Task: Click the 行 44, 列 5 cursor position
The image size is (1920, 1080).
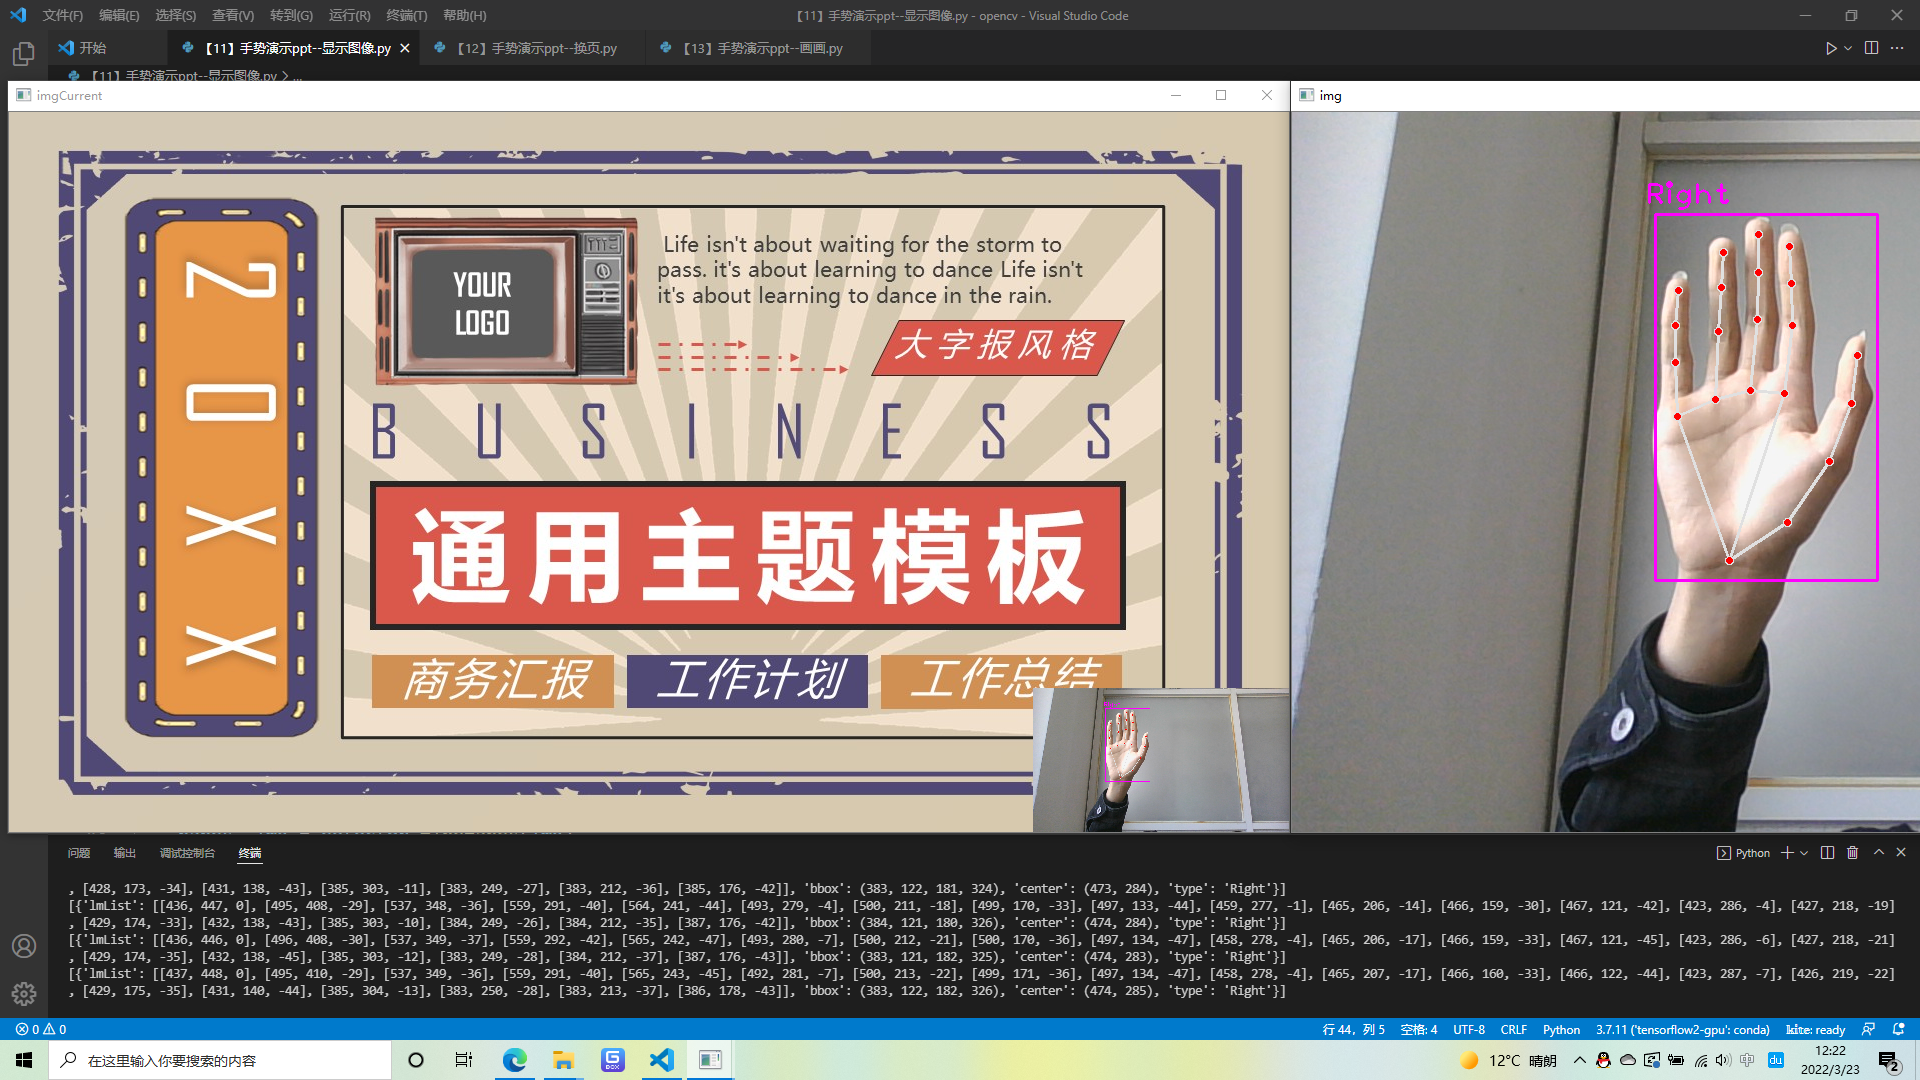Action: 1353,1029
